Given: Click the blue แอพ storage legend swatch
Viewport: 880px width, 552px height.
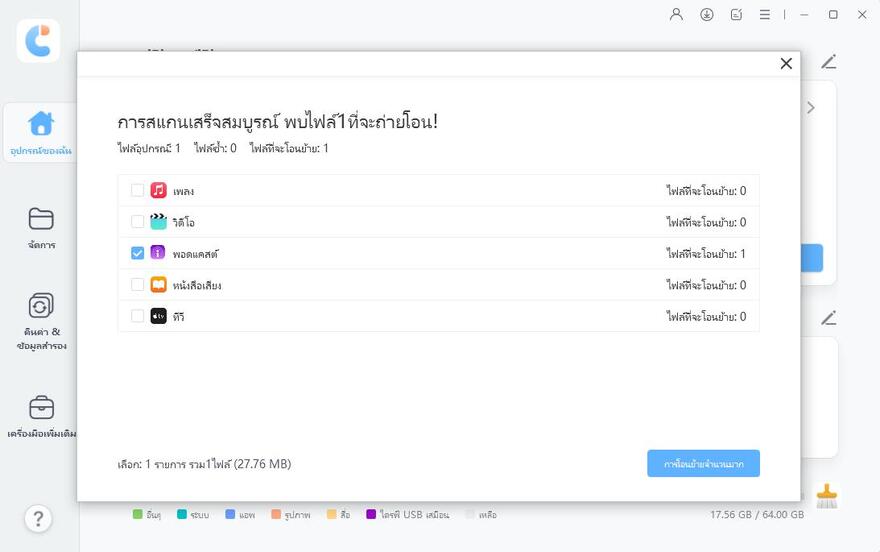Looking at the screenshot, I should coord(230,514).
